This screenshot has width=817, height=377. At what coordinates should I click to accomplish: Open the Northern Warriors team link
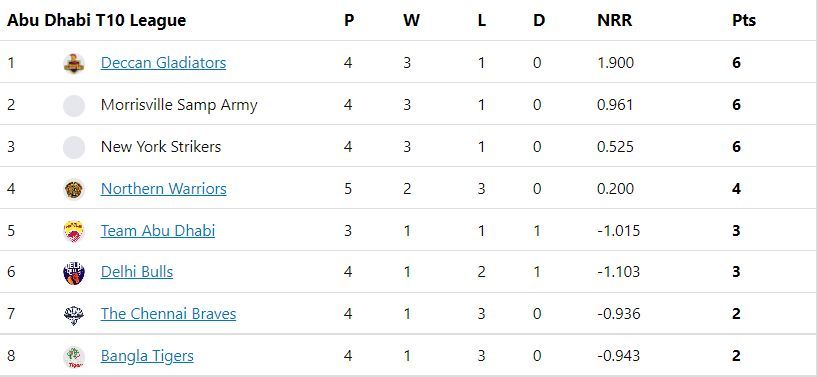(164, 188)
